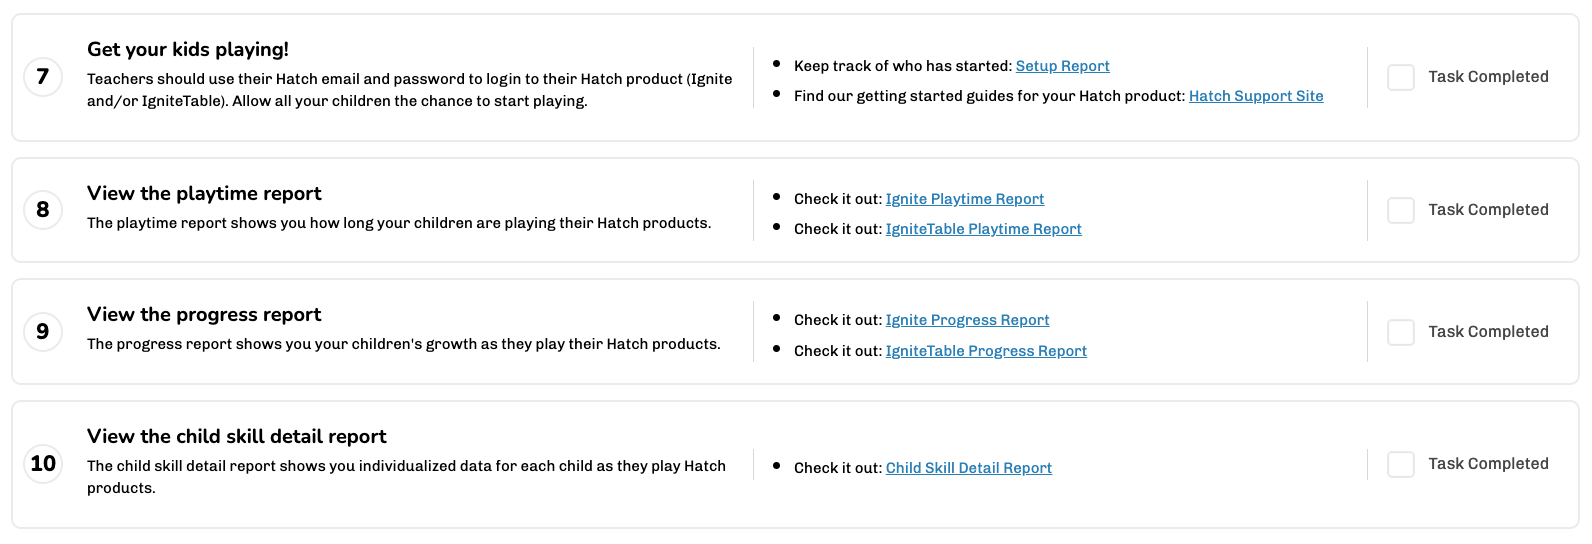Open the Setup Report link
The height and width of the screenshot is (544, 1592).
[1062, 66]
